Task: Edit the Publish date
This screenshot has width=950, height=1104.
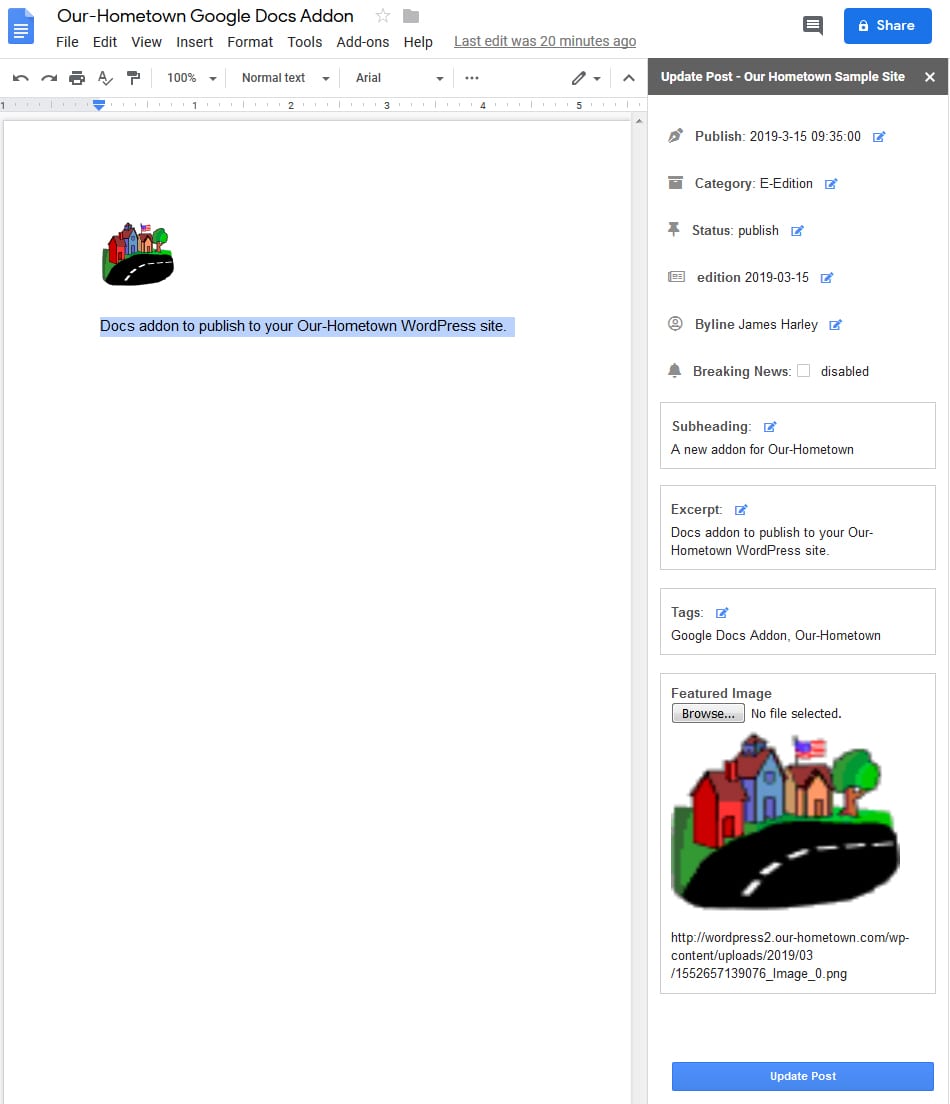Action: pos(879,137)
